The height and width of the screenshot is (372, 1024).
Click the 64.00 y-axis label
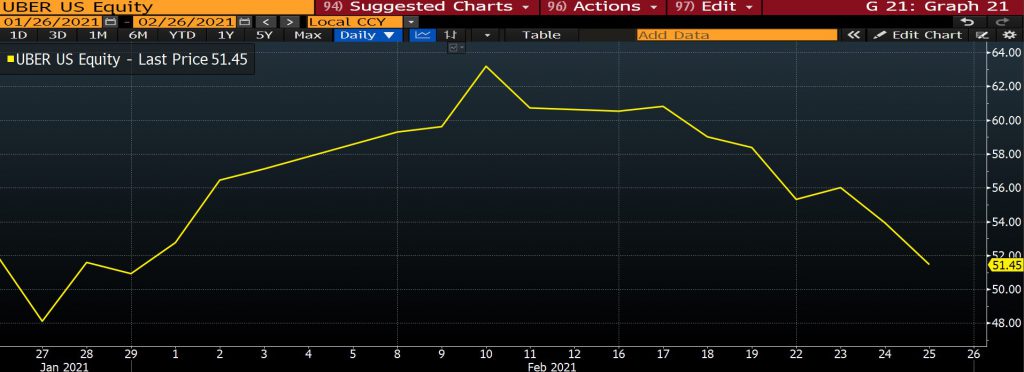pyautogui.click(x=1006, y=52)
